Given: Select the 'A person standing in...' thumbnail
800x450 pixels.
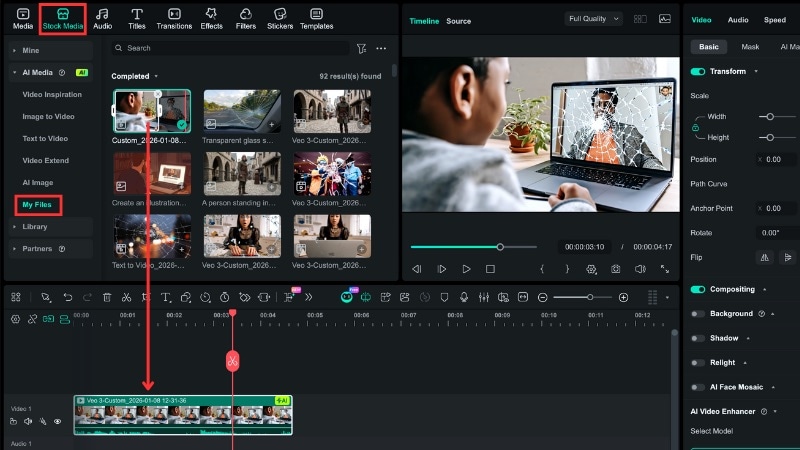Looking at the screenshot, I should click(242, 173).
